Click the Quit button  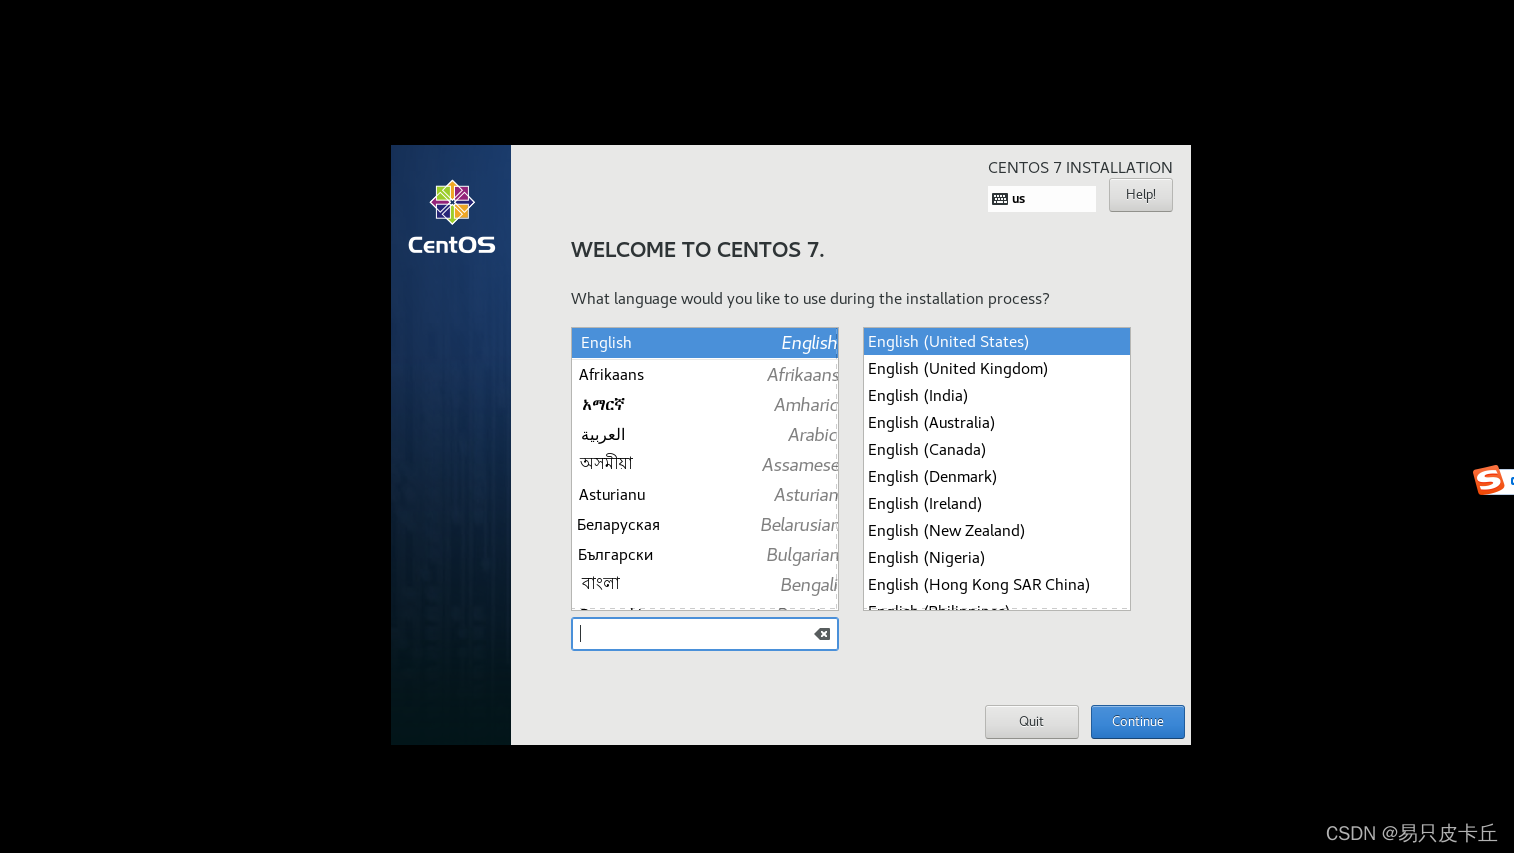coord(1031,721)
